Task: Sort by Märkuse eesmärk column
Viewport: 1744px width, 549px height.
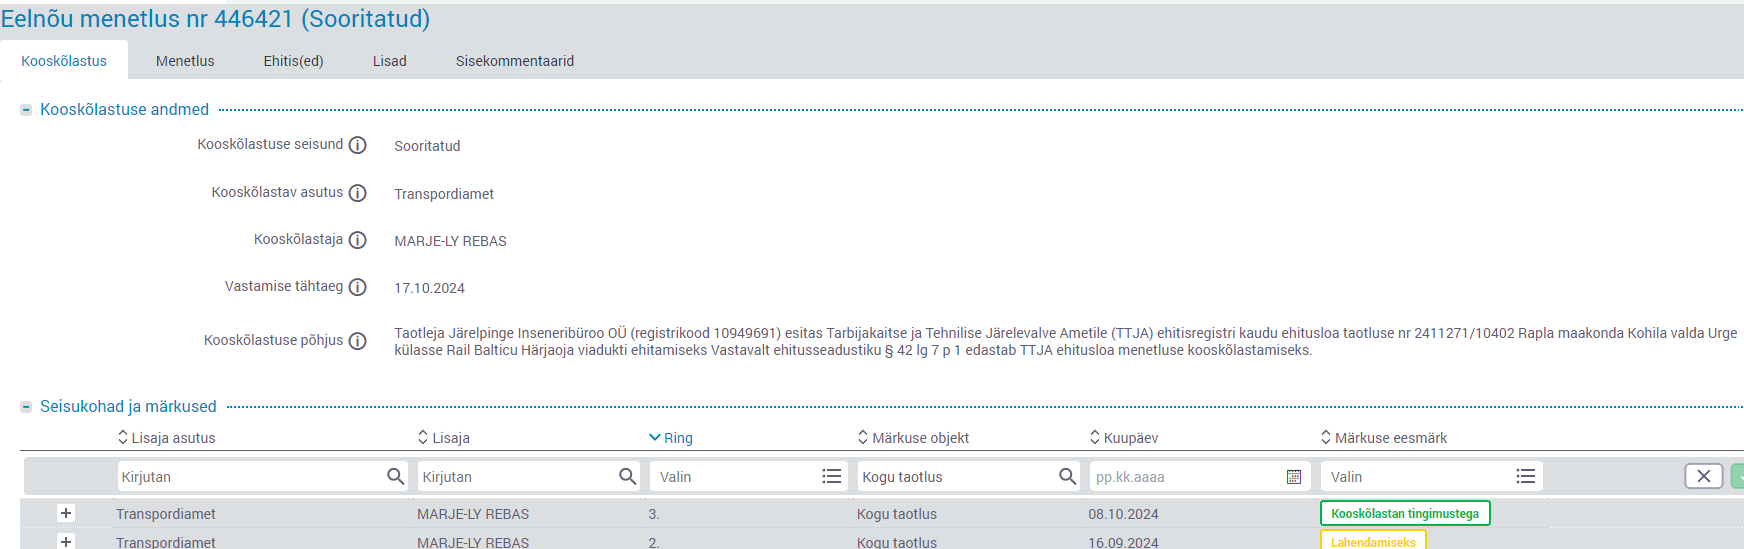Action: click(1384, 438)
